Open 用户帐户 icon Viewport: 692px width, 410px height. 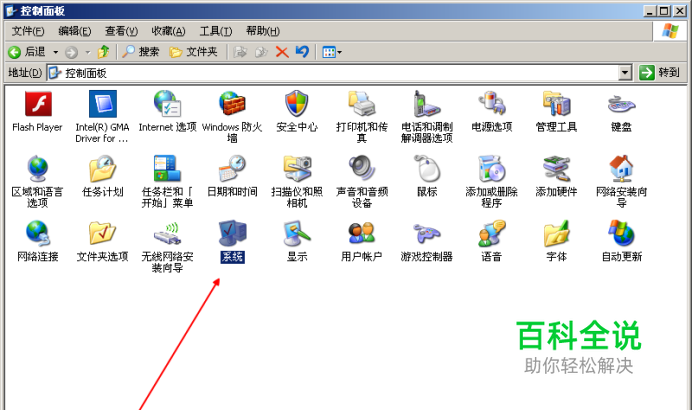(361, 233)
